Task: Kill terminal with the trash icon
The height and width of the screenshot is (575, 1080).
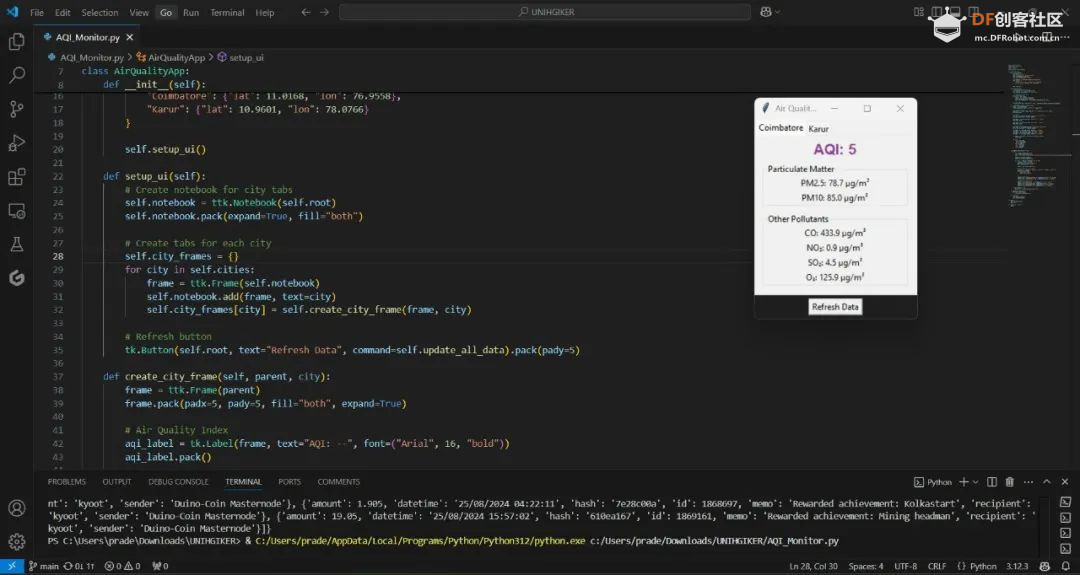Action: point(1010,482)
